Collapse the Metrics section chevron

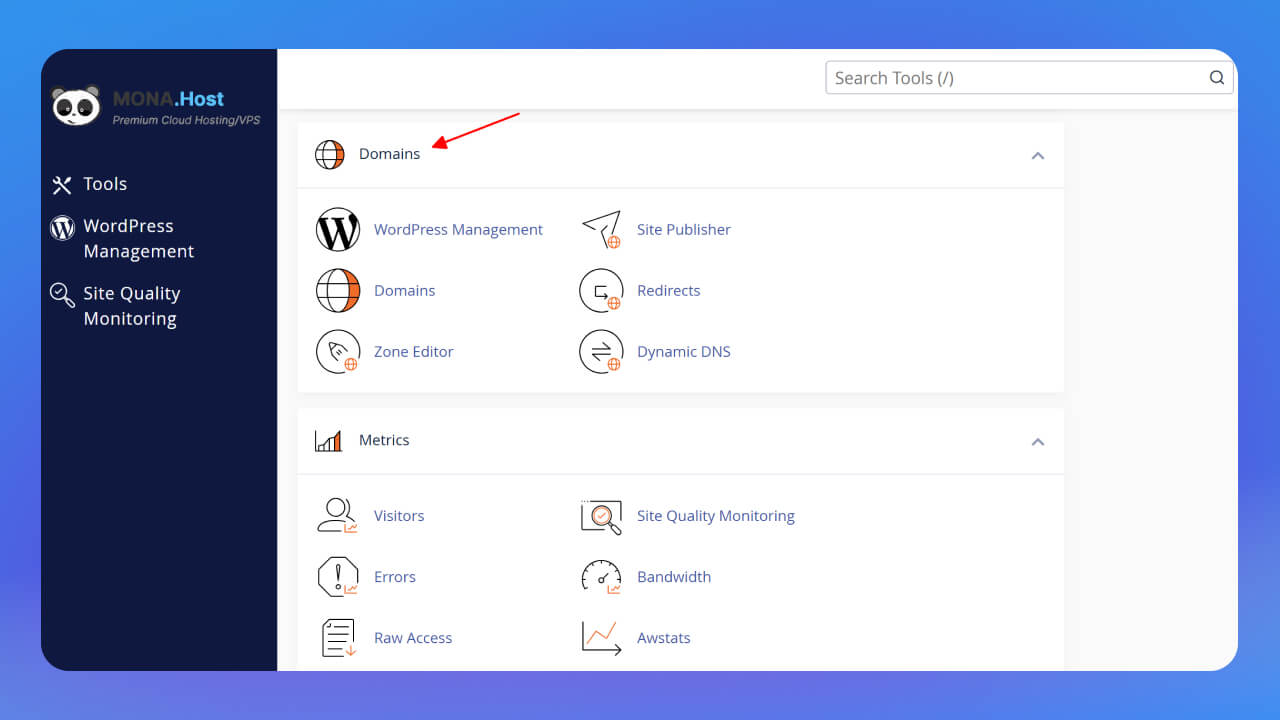click(x=1038, y=442)
